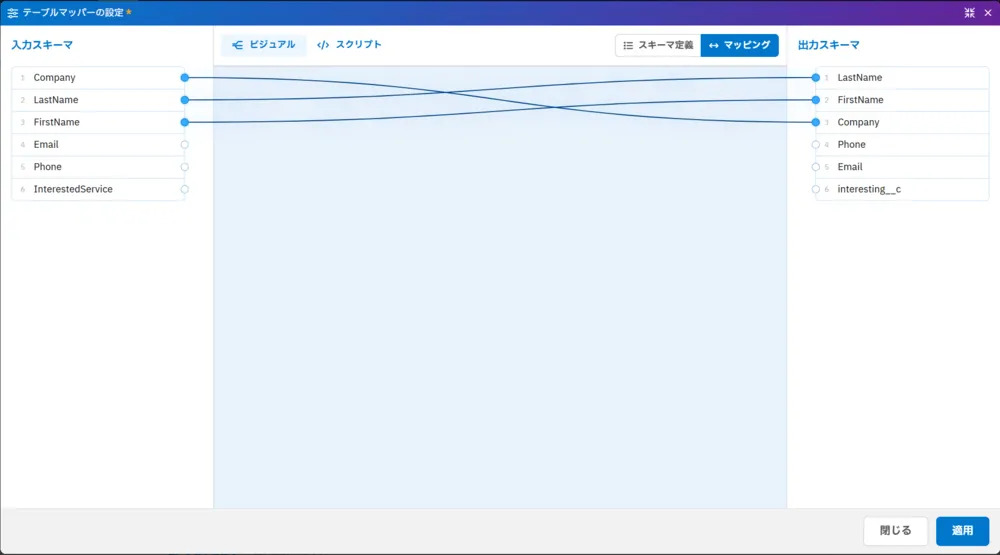The width and height of the screenshot is (1000, 555).
Task: Switch to the スクリプト tab
Action: [x=349, y=45]
